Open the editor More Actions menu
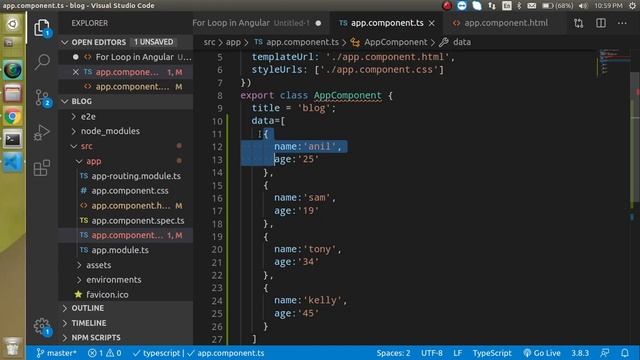Viewport: 640px width, 360px height. tap(622, 23)
